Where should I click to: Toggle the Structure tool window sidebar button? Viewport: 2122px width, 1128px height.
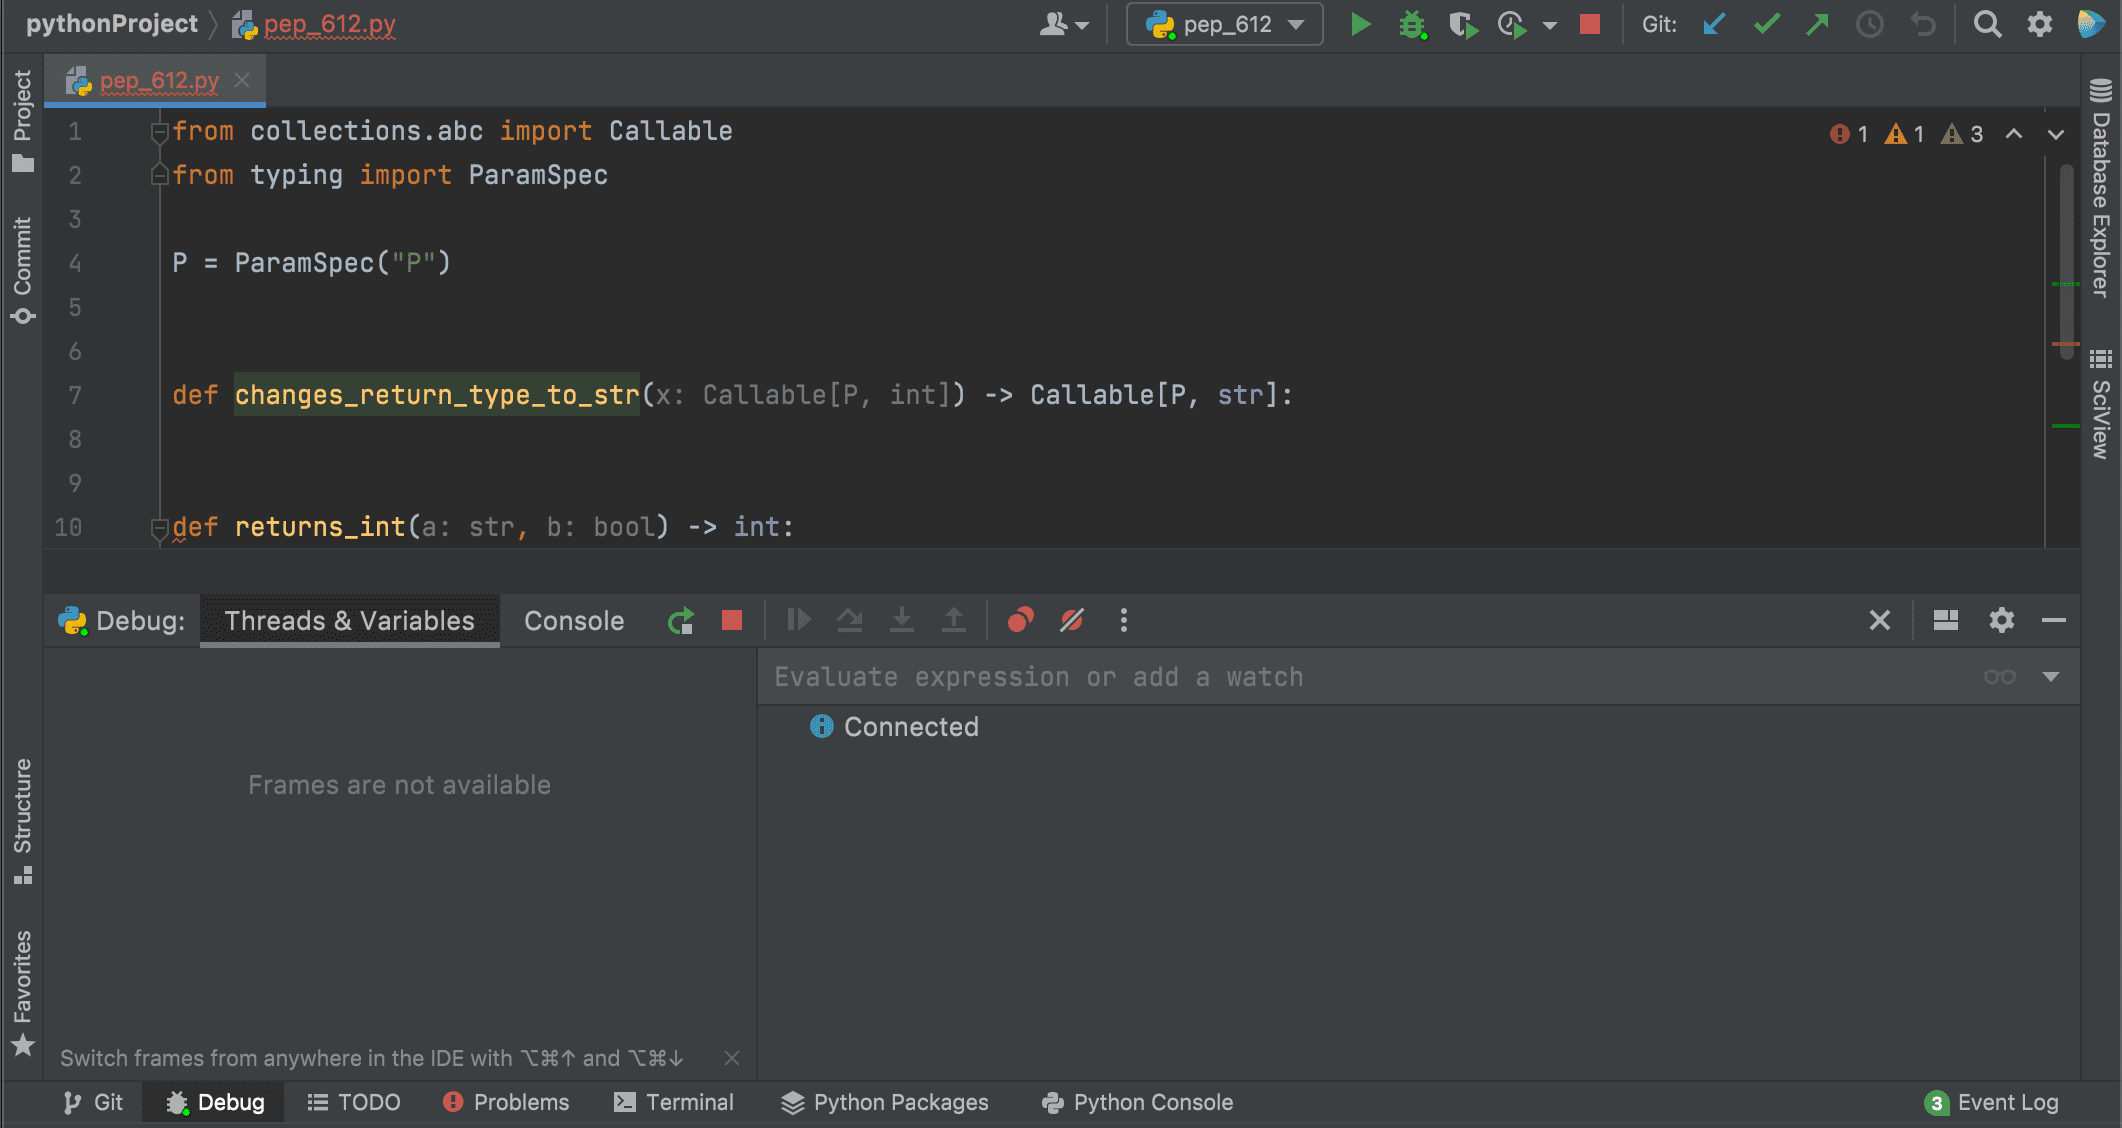click(22, 820)
